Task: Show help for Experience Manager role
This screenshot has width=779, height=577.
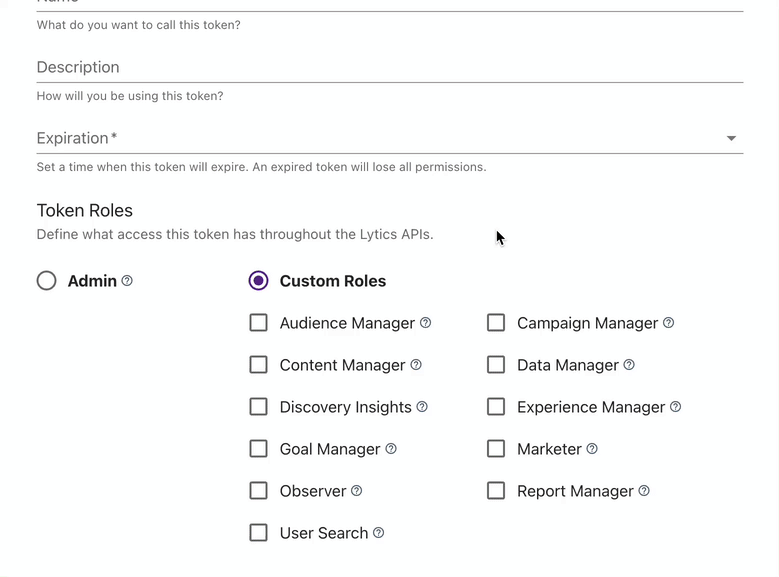Action: 675,407
